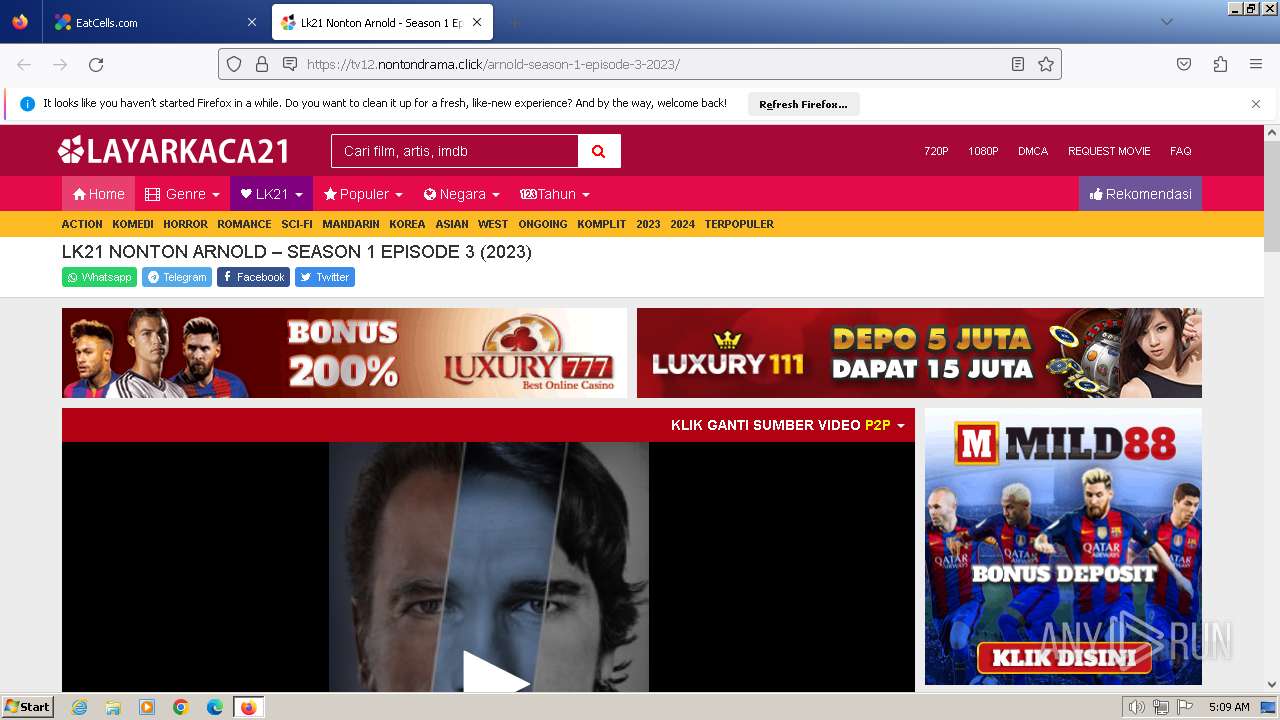This screenshot has width=1280, height=720.
Task: Open the KOMEDI category
Action: click(x=133, y=224)
